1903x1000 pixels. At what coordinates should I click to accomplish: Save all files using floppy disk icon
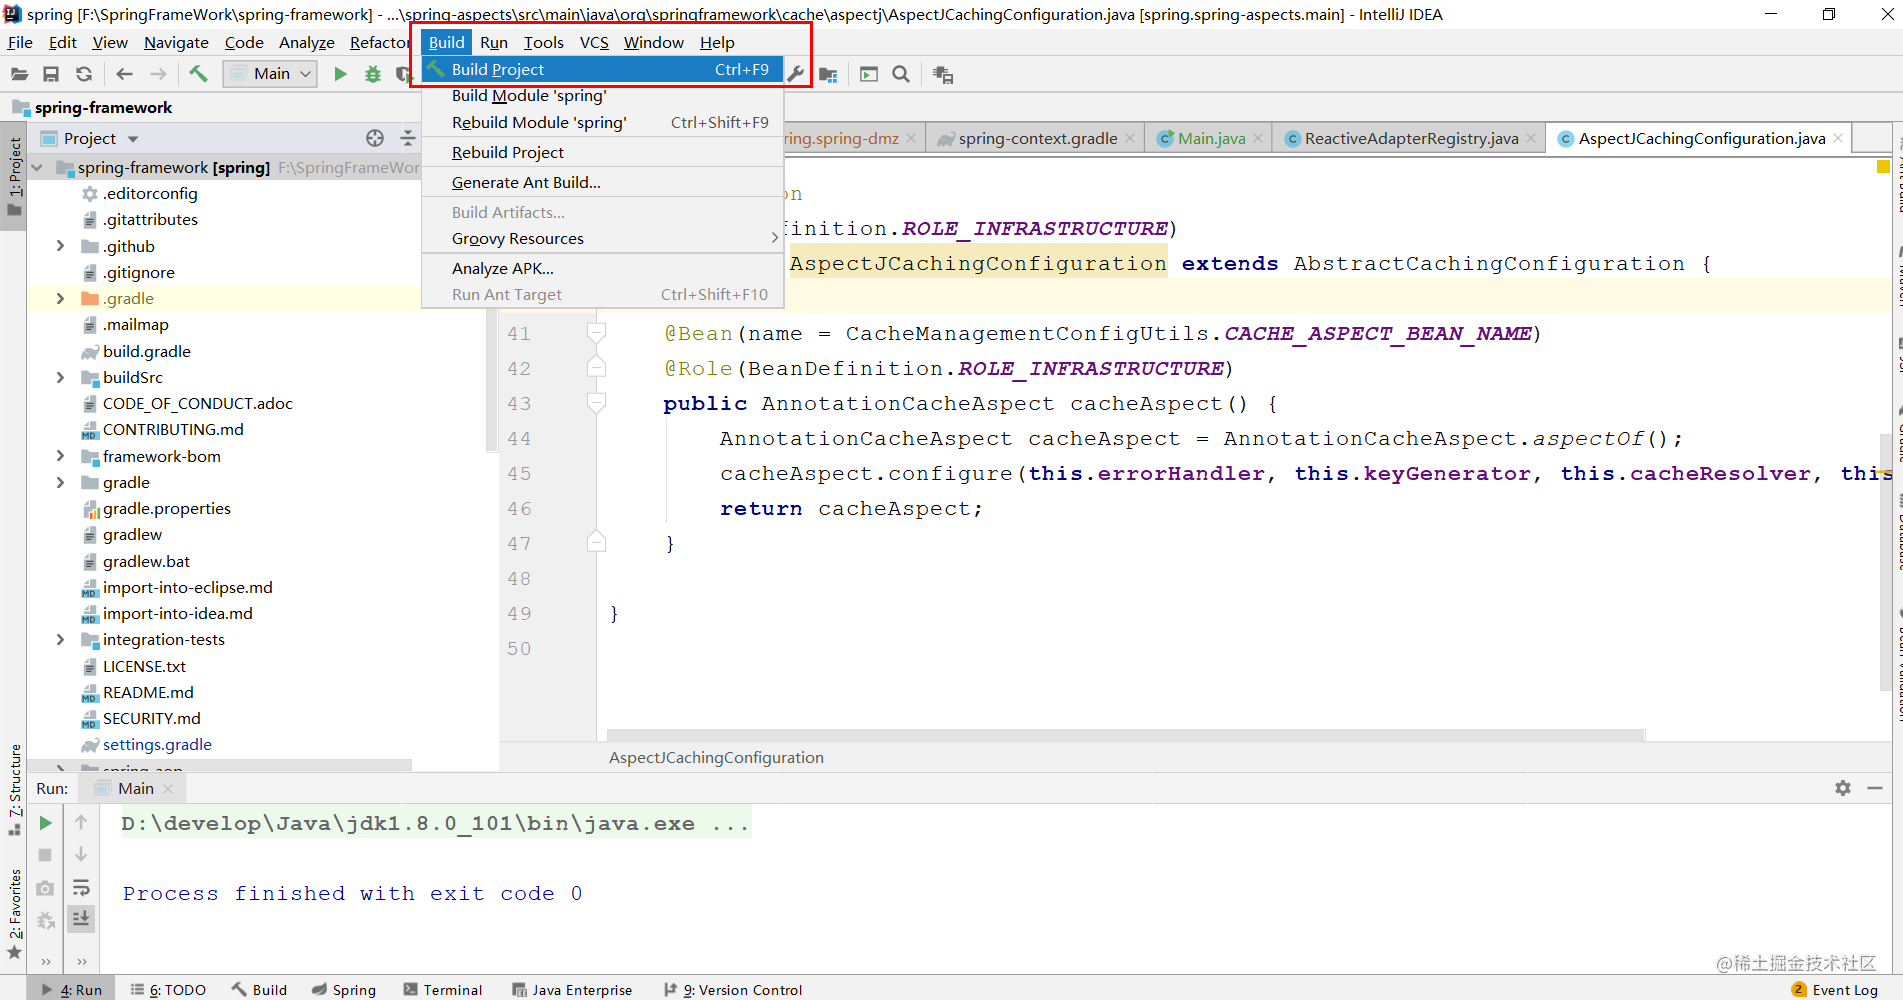[51, 74]
